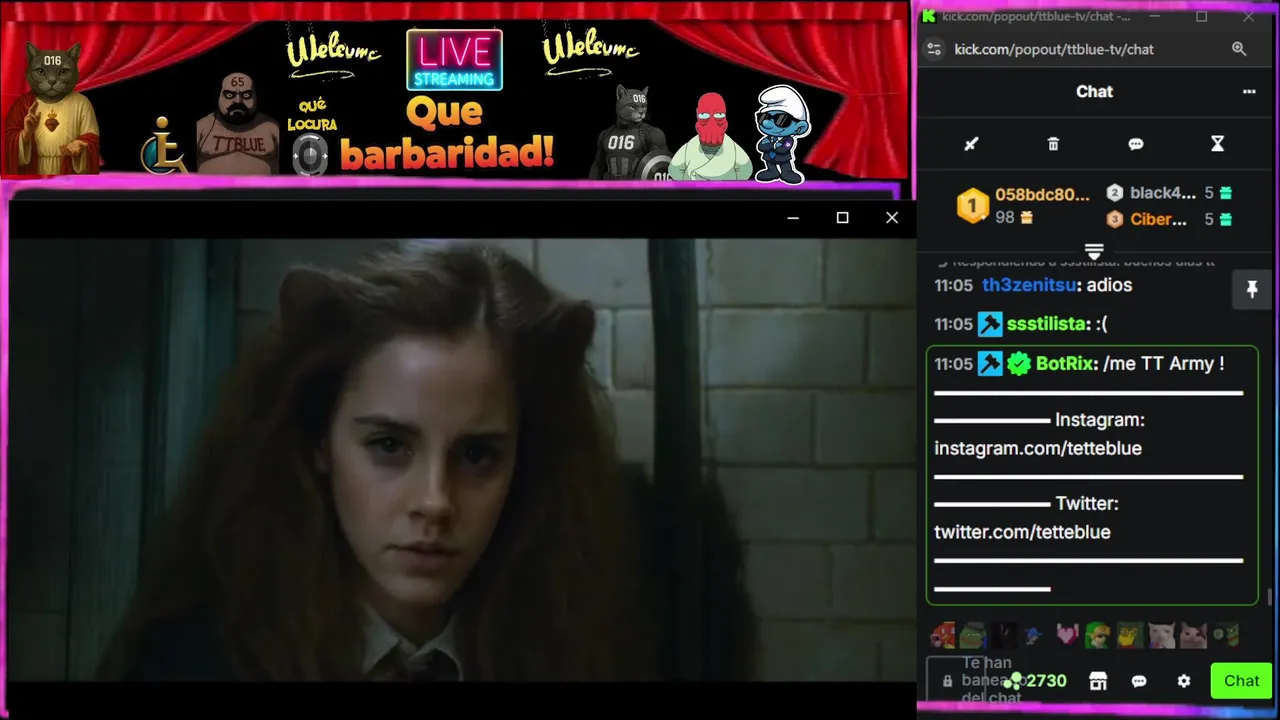
Task: Click second-place gifter black4 name
Action: 1163,193
